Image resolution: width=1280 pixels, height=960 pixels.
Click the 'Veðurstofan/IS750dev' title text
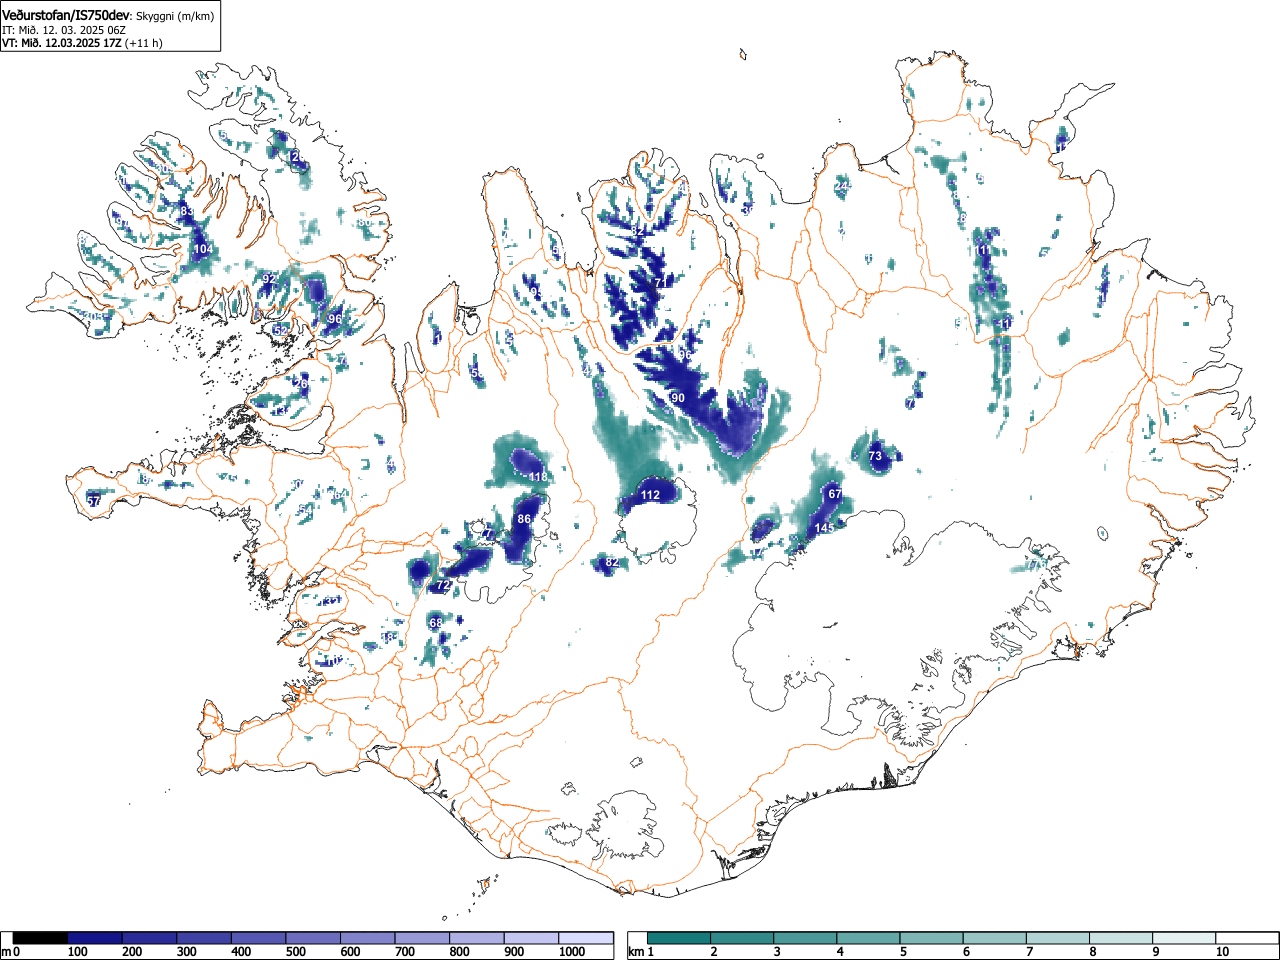(x=67, y=13)
